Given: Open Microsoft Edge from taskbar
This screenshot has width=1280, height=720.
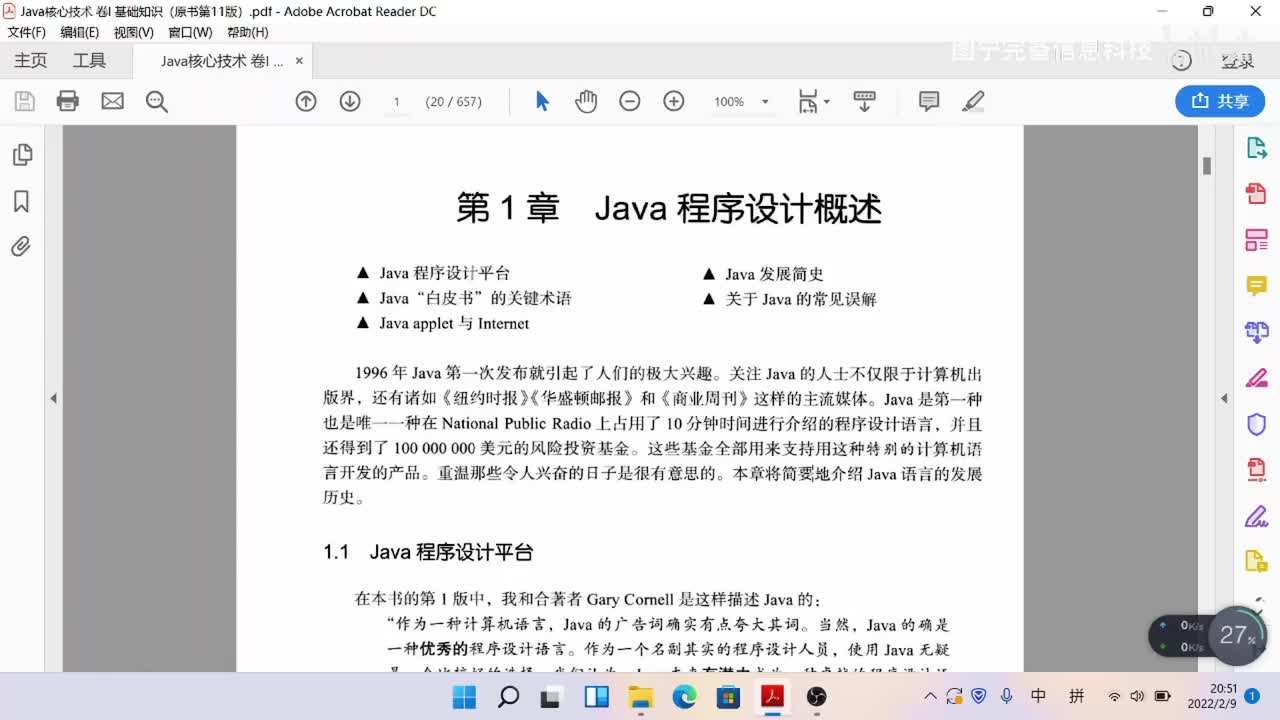Looking at the screenshot, I should click(684, 697).
